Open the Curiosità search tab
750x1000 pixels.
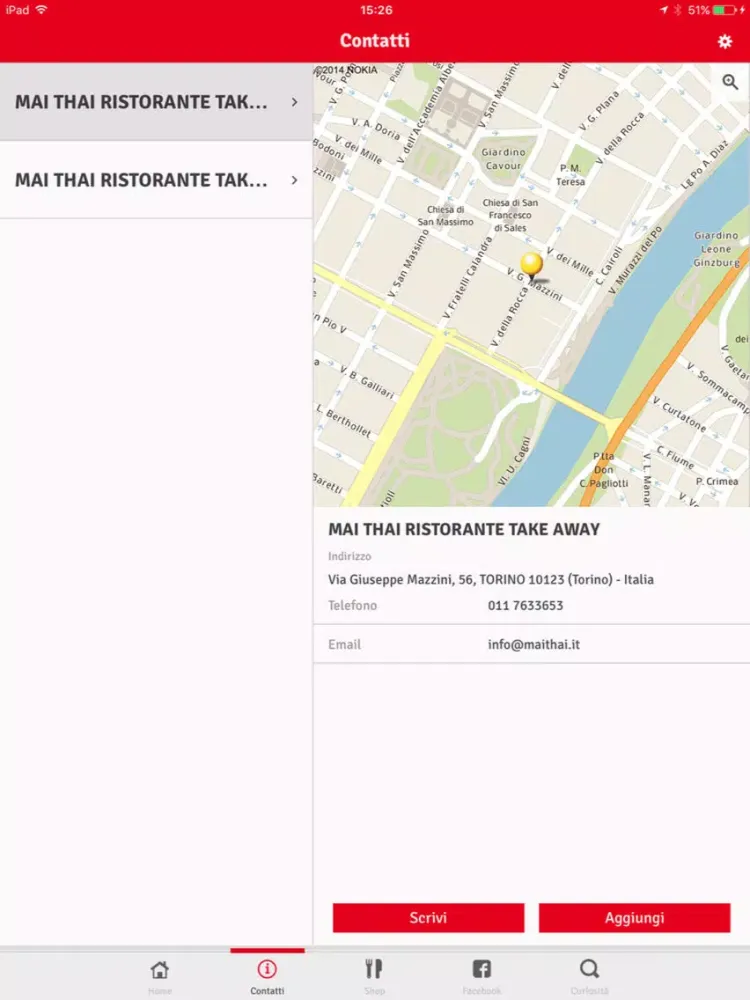click(589, 976)
